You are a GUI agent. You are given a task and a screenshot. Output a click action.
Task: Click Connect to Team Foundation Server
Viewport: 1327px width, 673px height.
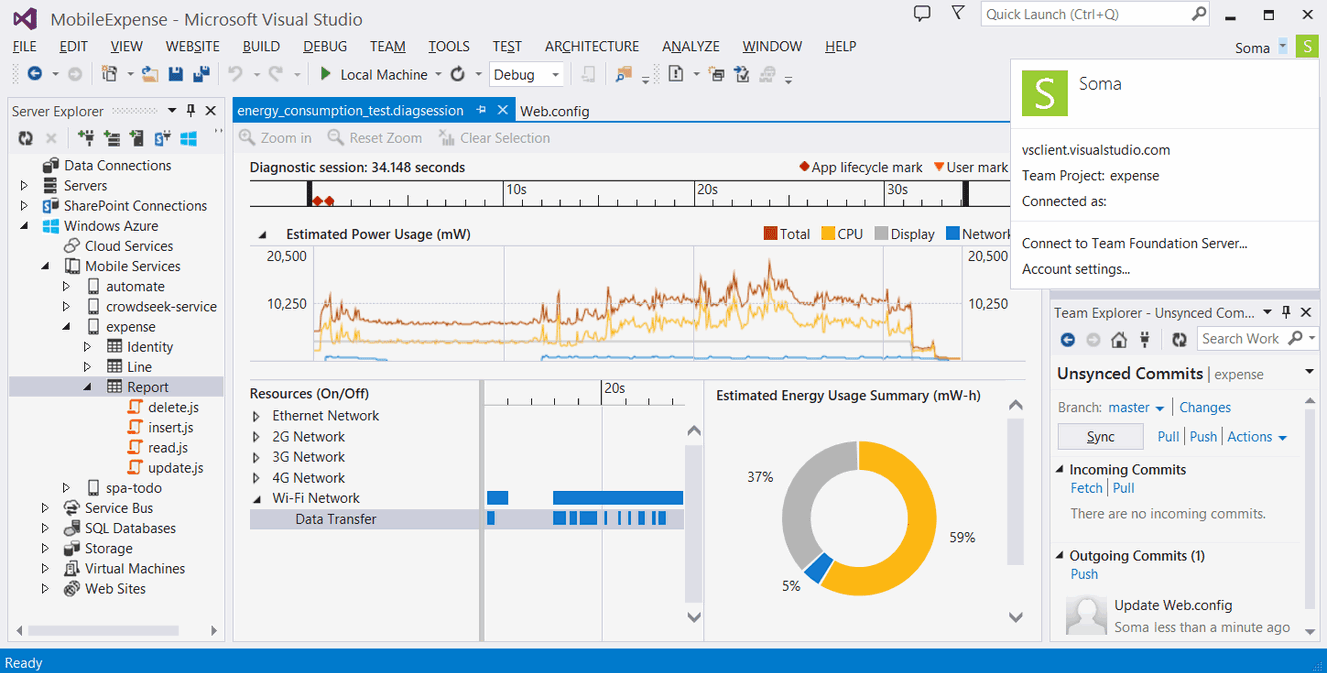tap(1134, 243)
